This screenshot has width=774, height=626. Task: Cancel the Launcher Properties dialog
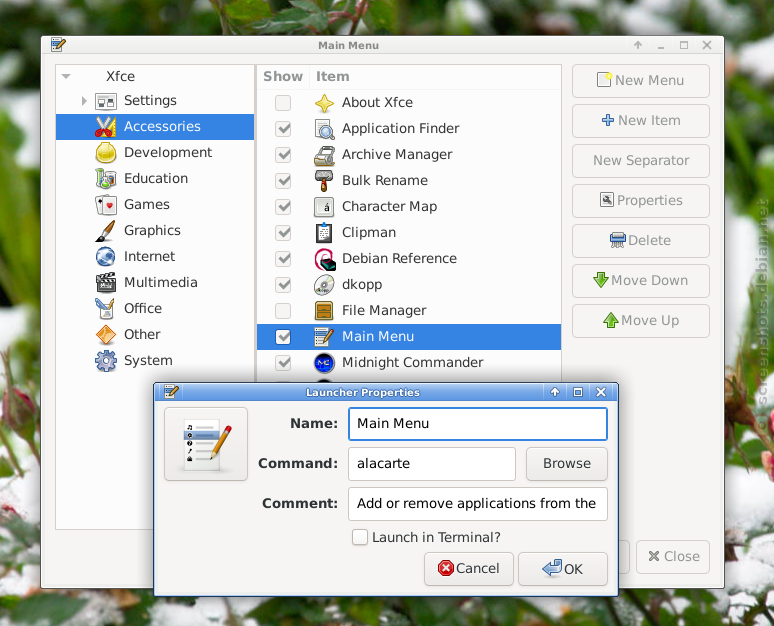[468, 569]
